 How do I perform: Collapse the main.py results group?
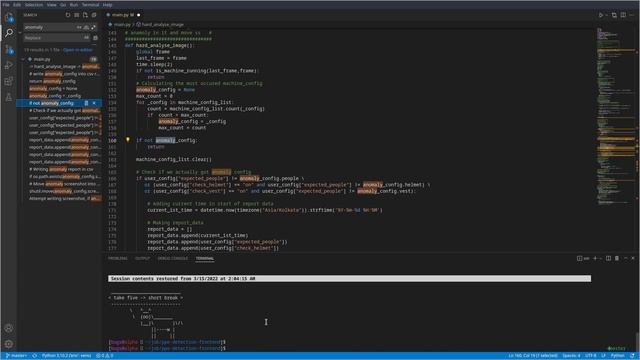(23, 59)
